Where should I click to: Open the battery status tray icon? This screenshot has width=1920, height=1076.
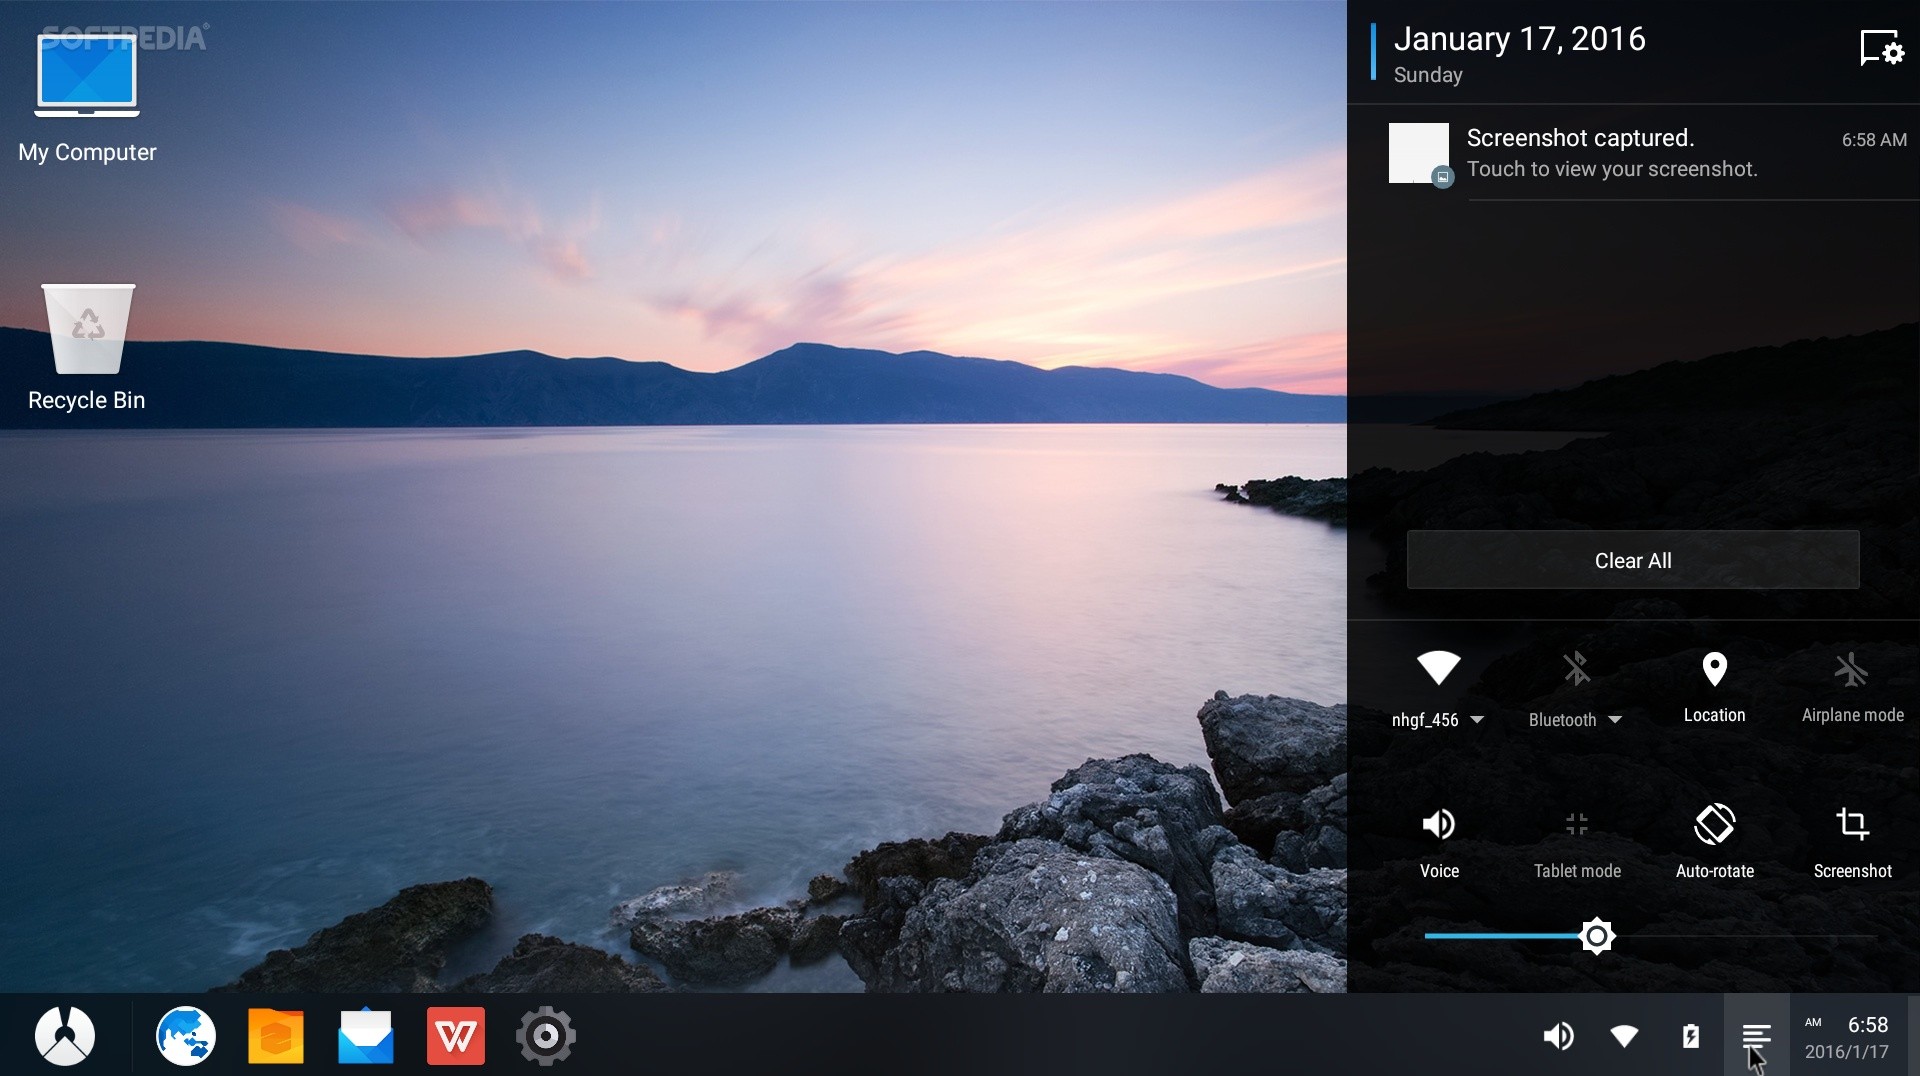pyautogui.click(x=1691, y=1036)
